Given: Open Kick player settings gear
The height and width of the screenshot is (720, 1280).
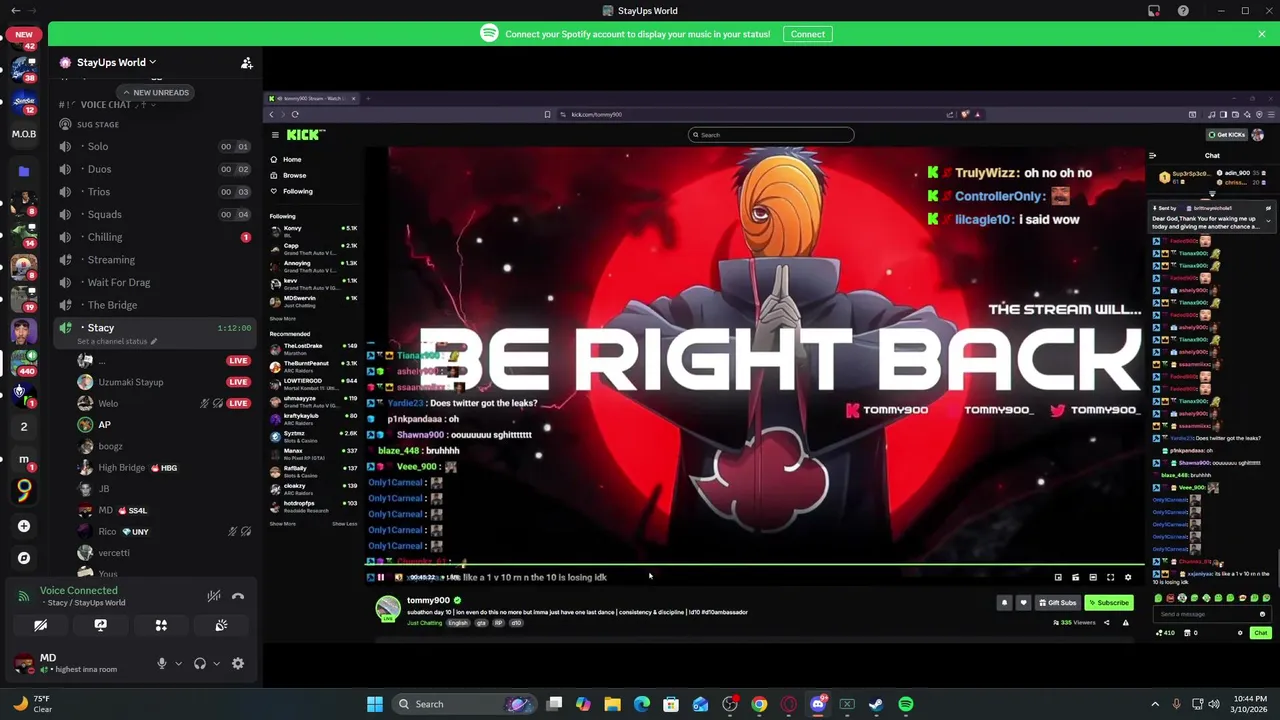Looking at the screenshot, I should coord(1128,577).
